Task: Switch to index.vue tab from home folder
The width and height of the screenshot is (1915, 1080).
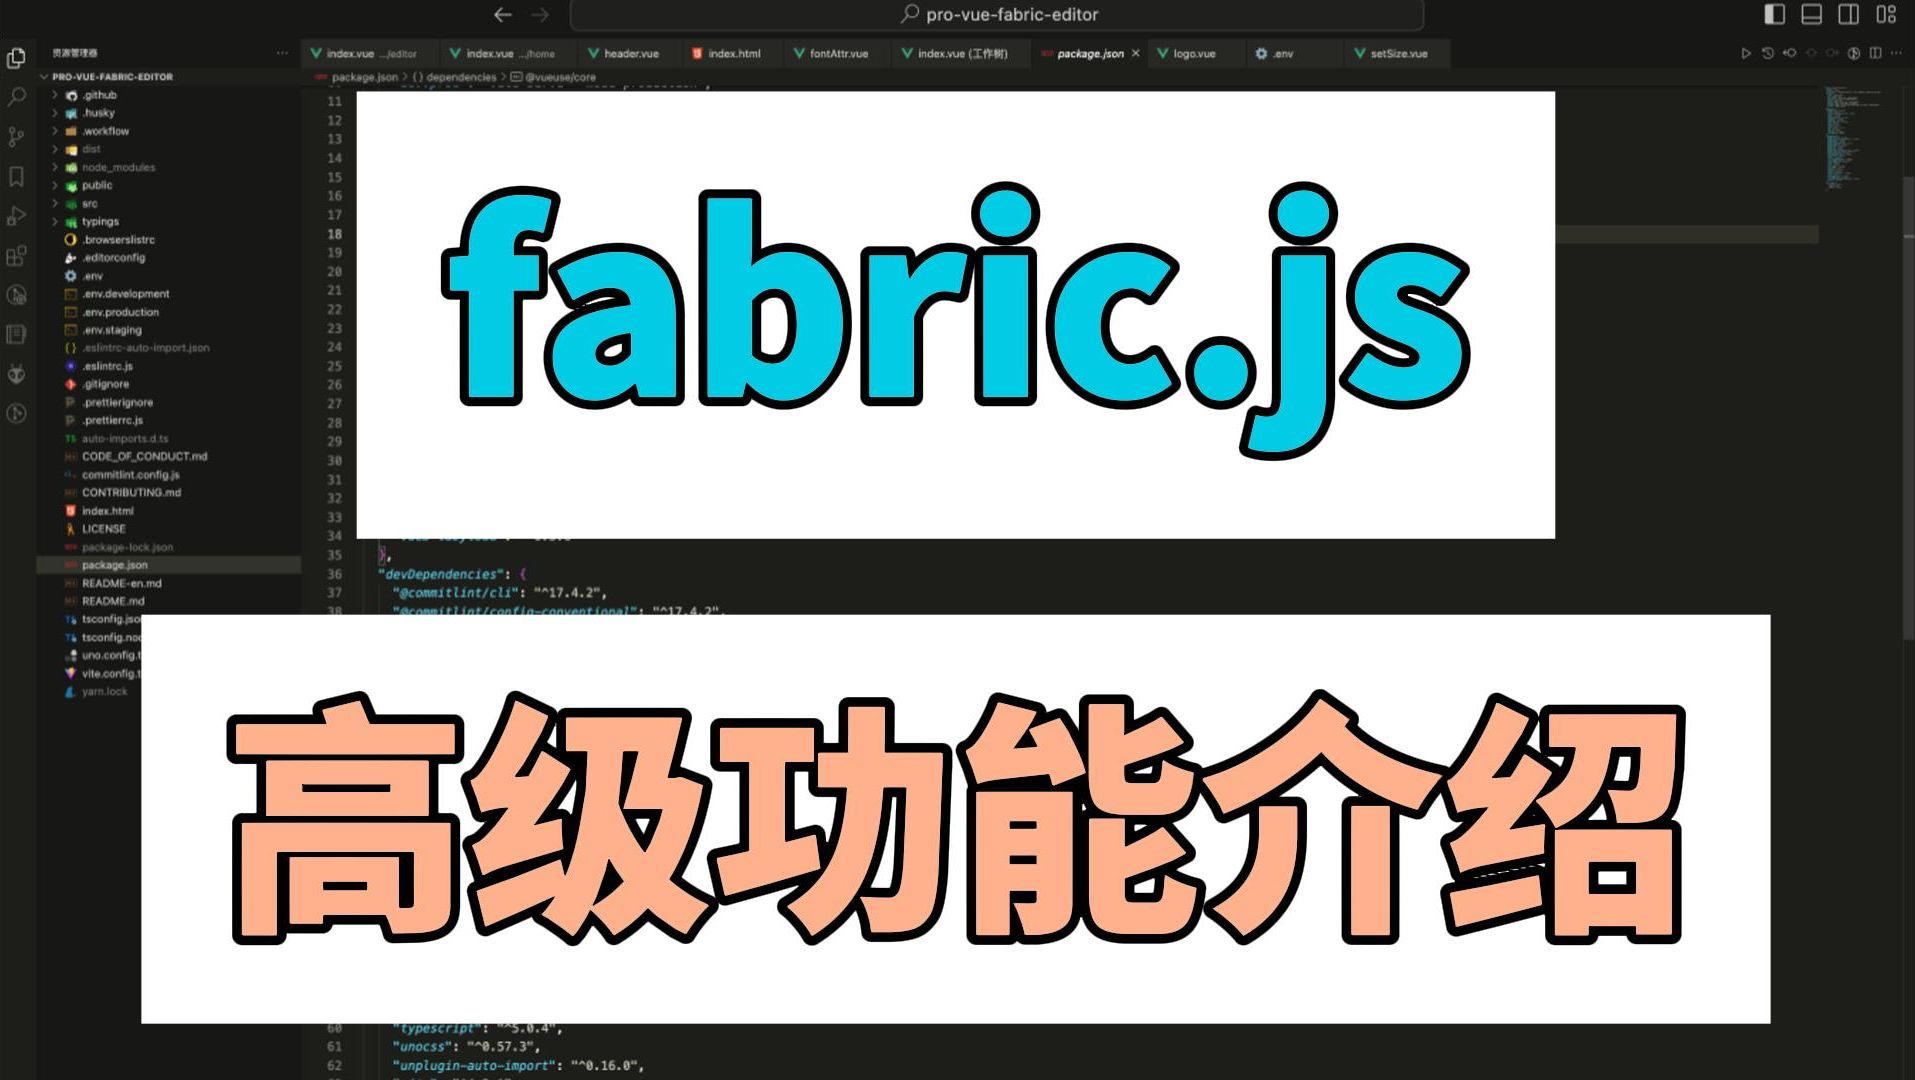Action: point(510,54)
